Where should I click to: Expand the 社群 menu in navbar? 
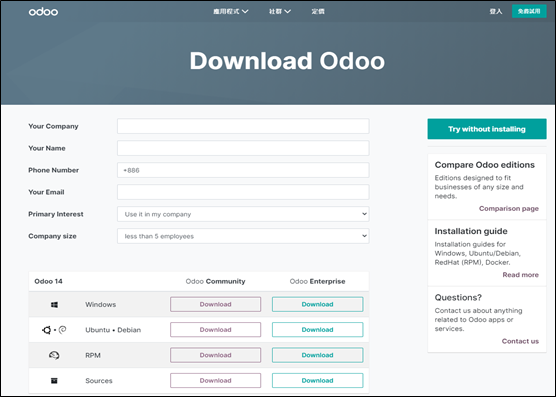click(280, 11)
